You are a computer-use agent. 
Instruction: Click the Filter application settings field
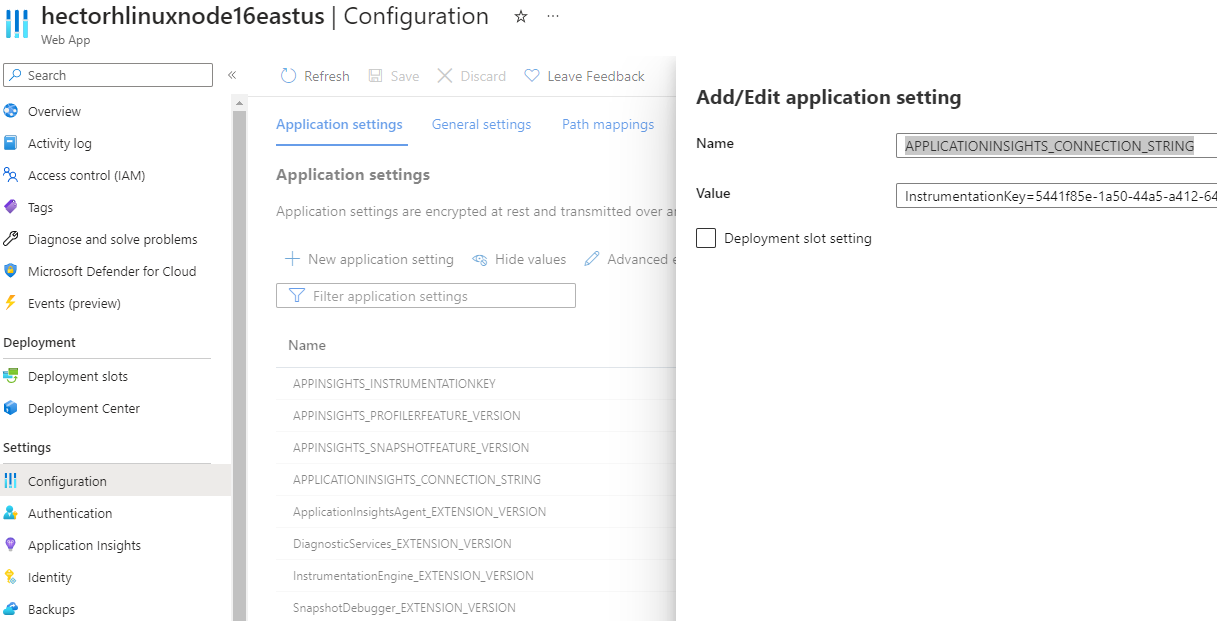click(x=425, y=295)
